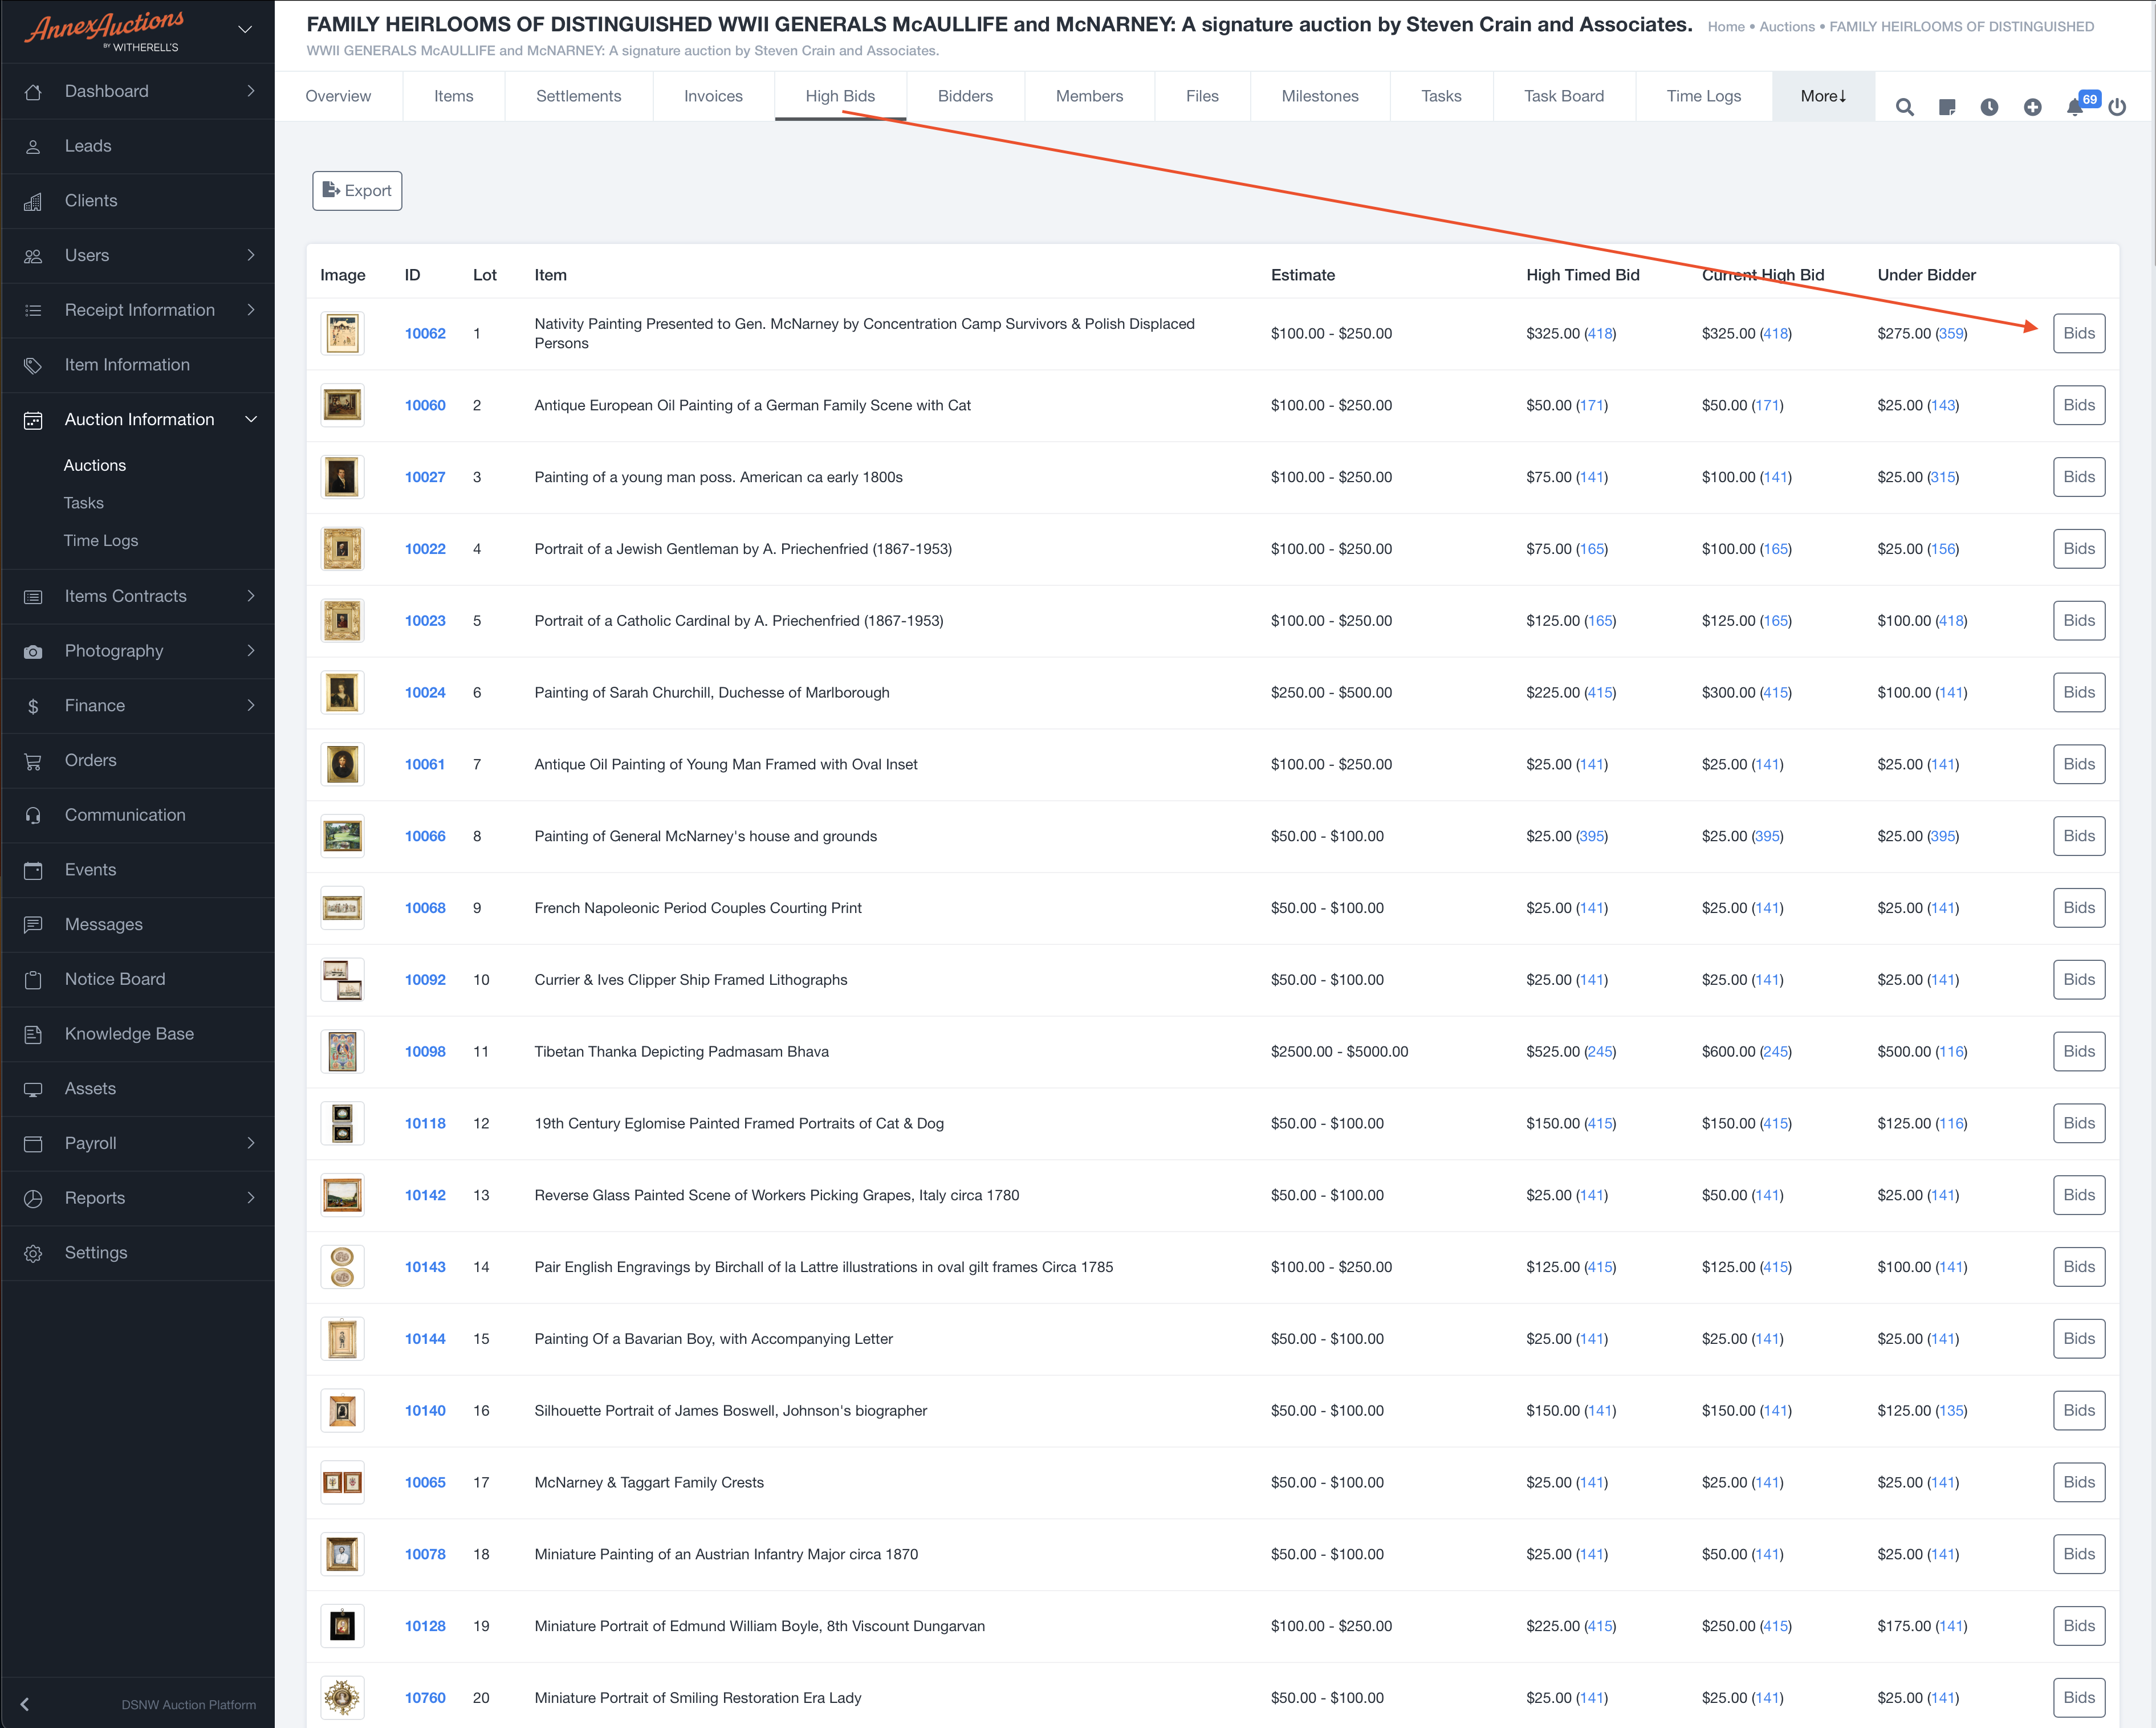Collapse the Auction Information section
This screenshot has width=2156, height=1728.
250,420
